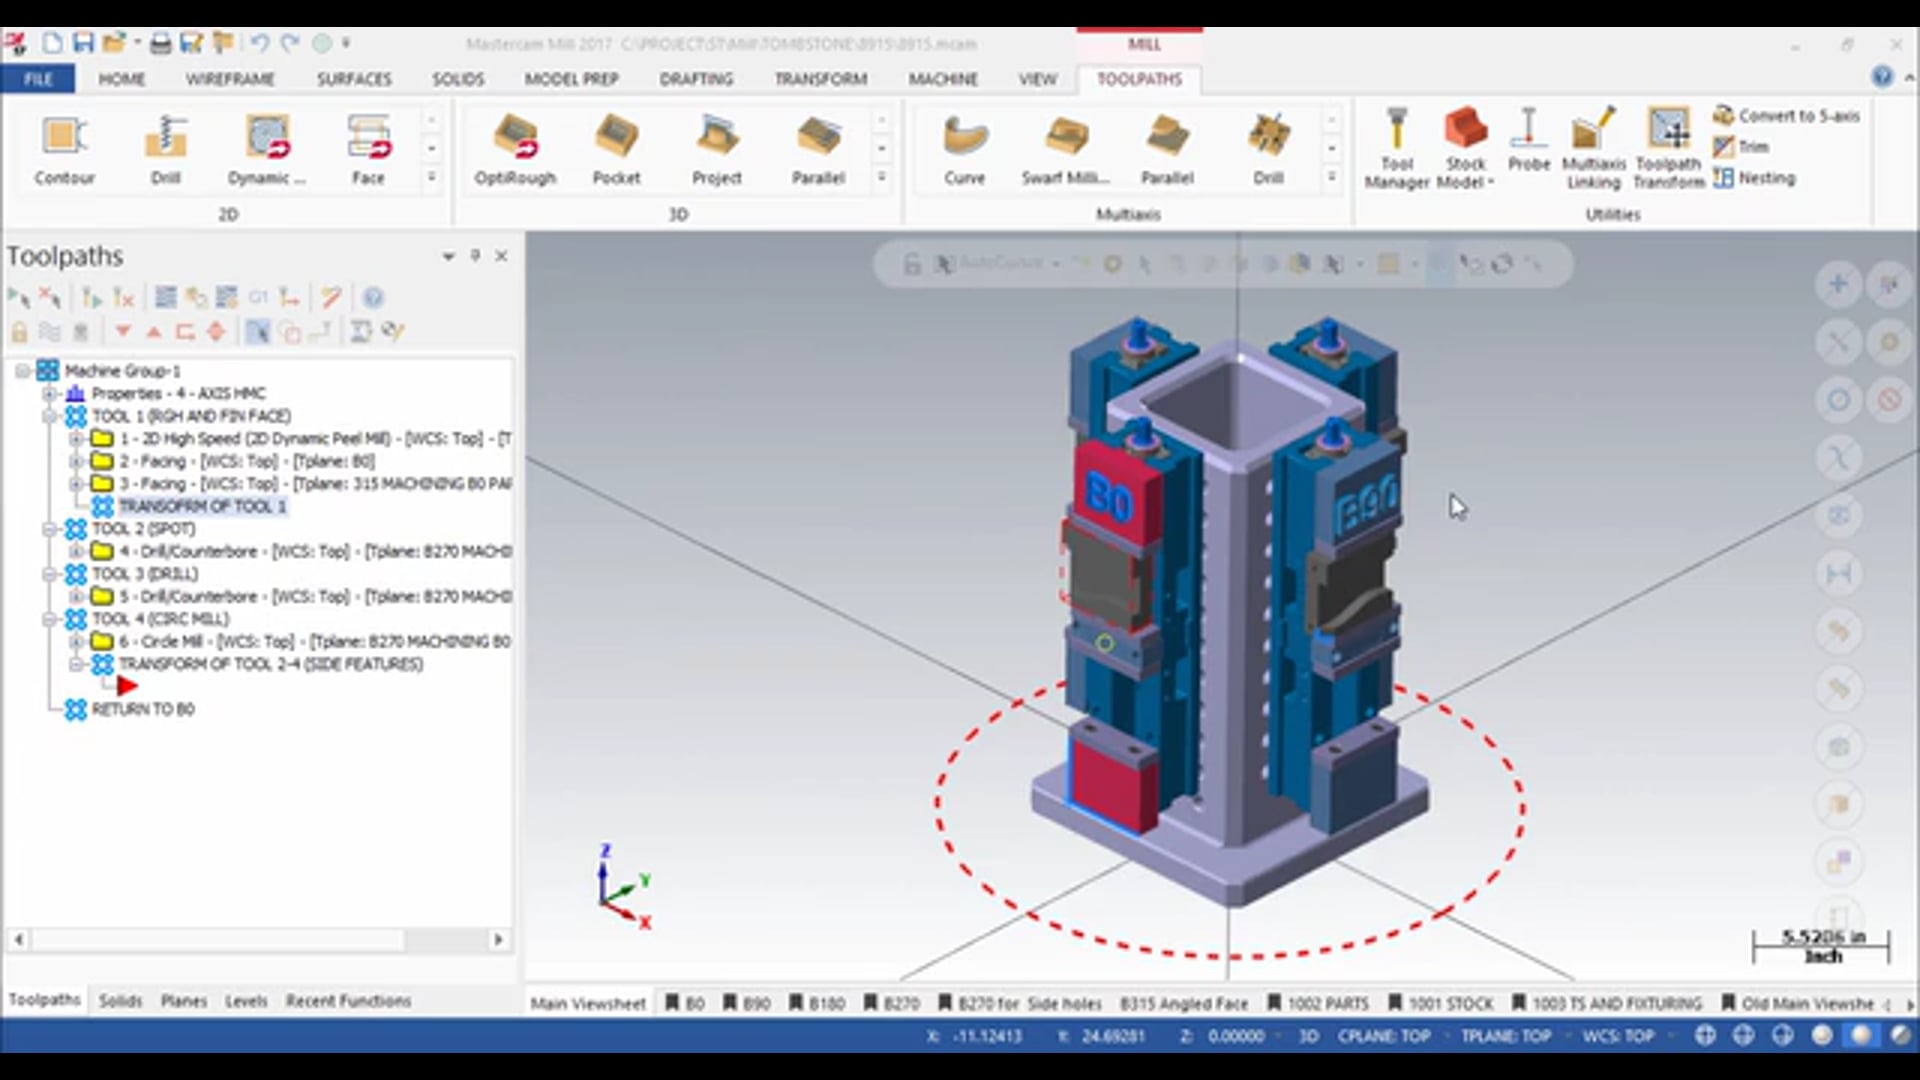The width and height of the screenshot is (1920, 1080).
Task: Open the VIEW ribbon tab
Action: pyautogui.click(x=1037, y=79)
